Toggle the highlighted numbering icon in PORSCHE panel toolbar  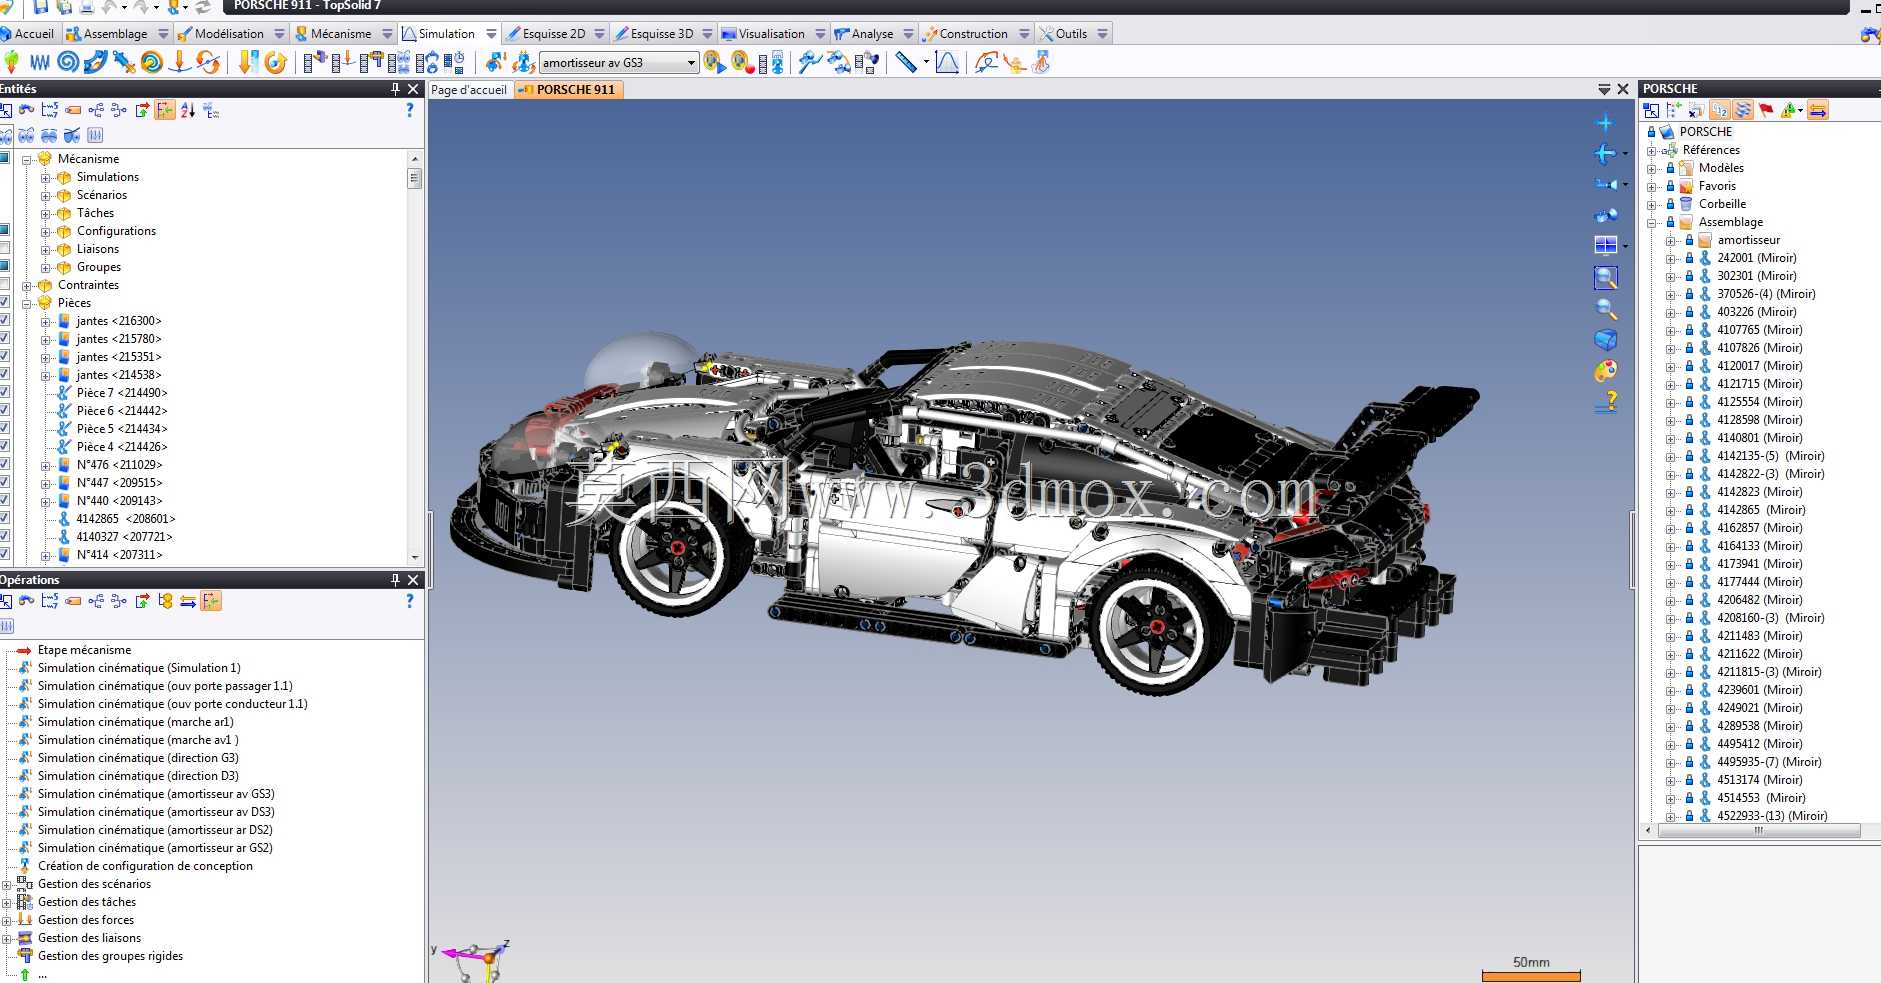(1720, 110)
